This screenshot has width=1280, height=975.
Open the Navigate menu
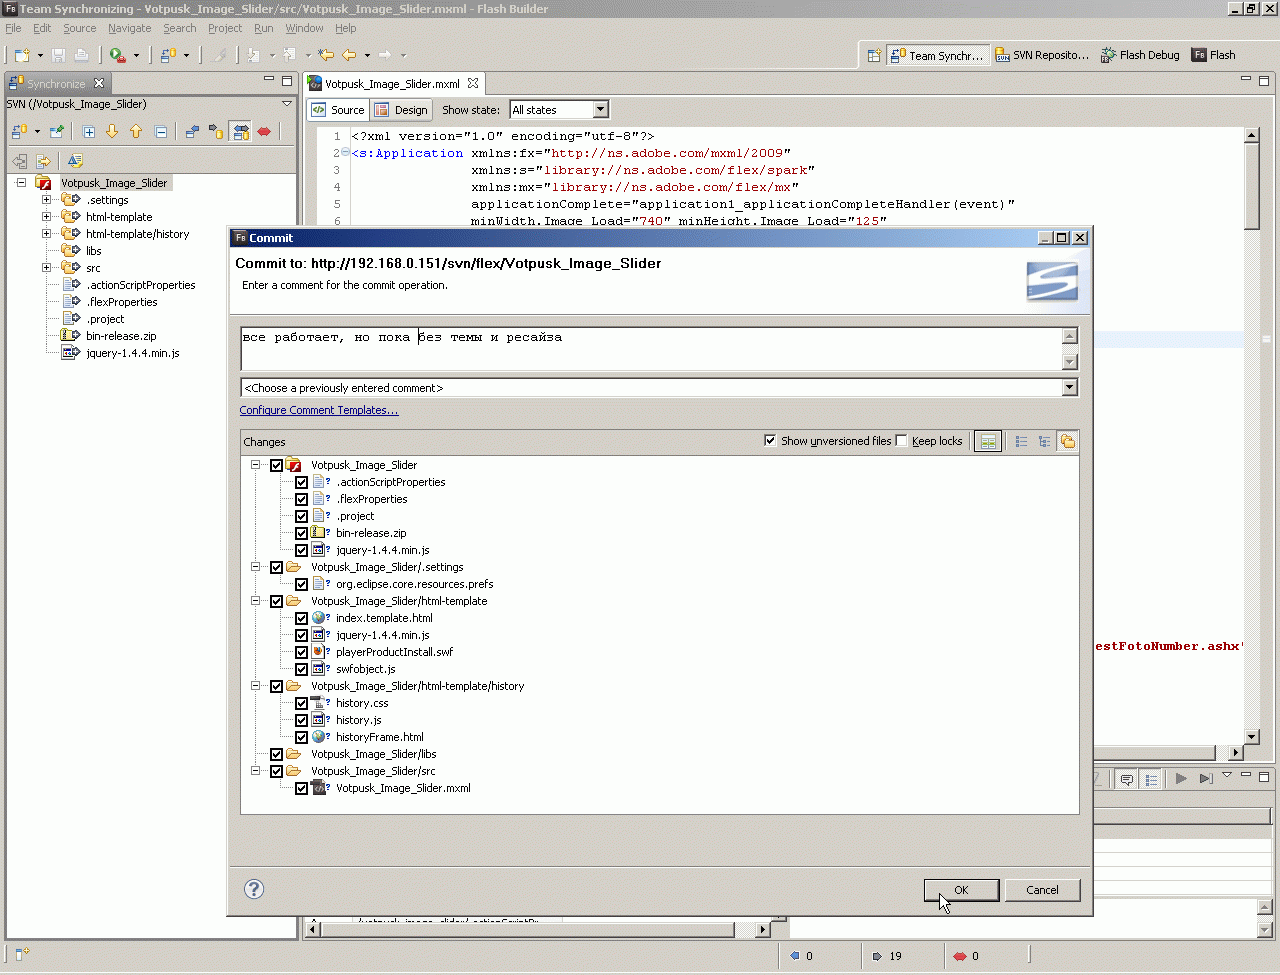pyautogui.click(x=129, y=28)
